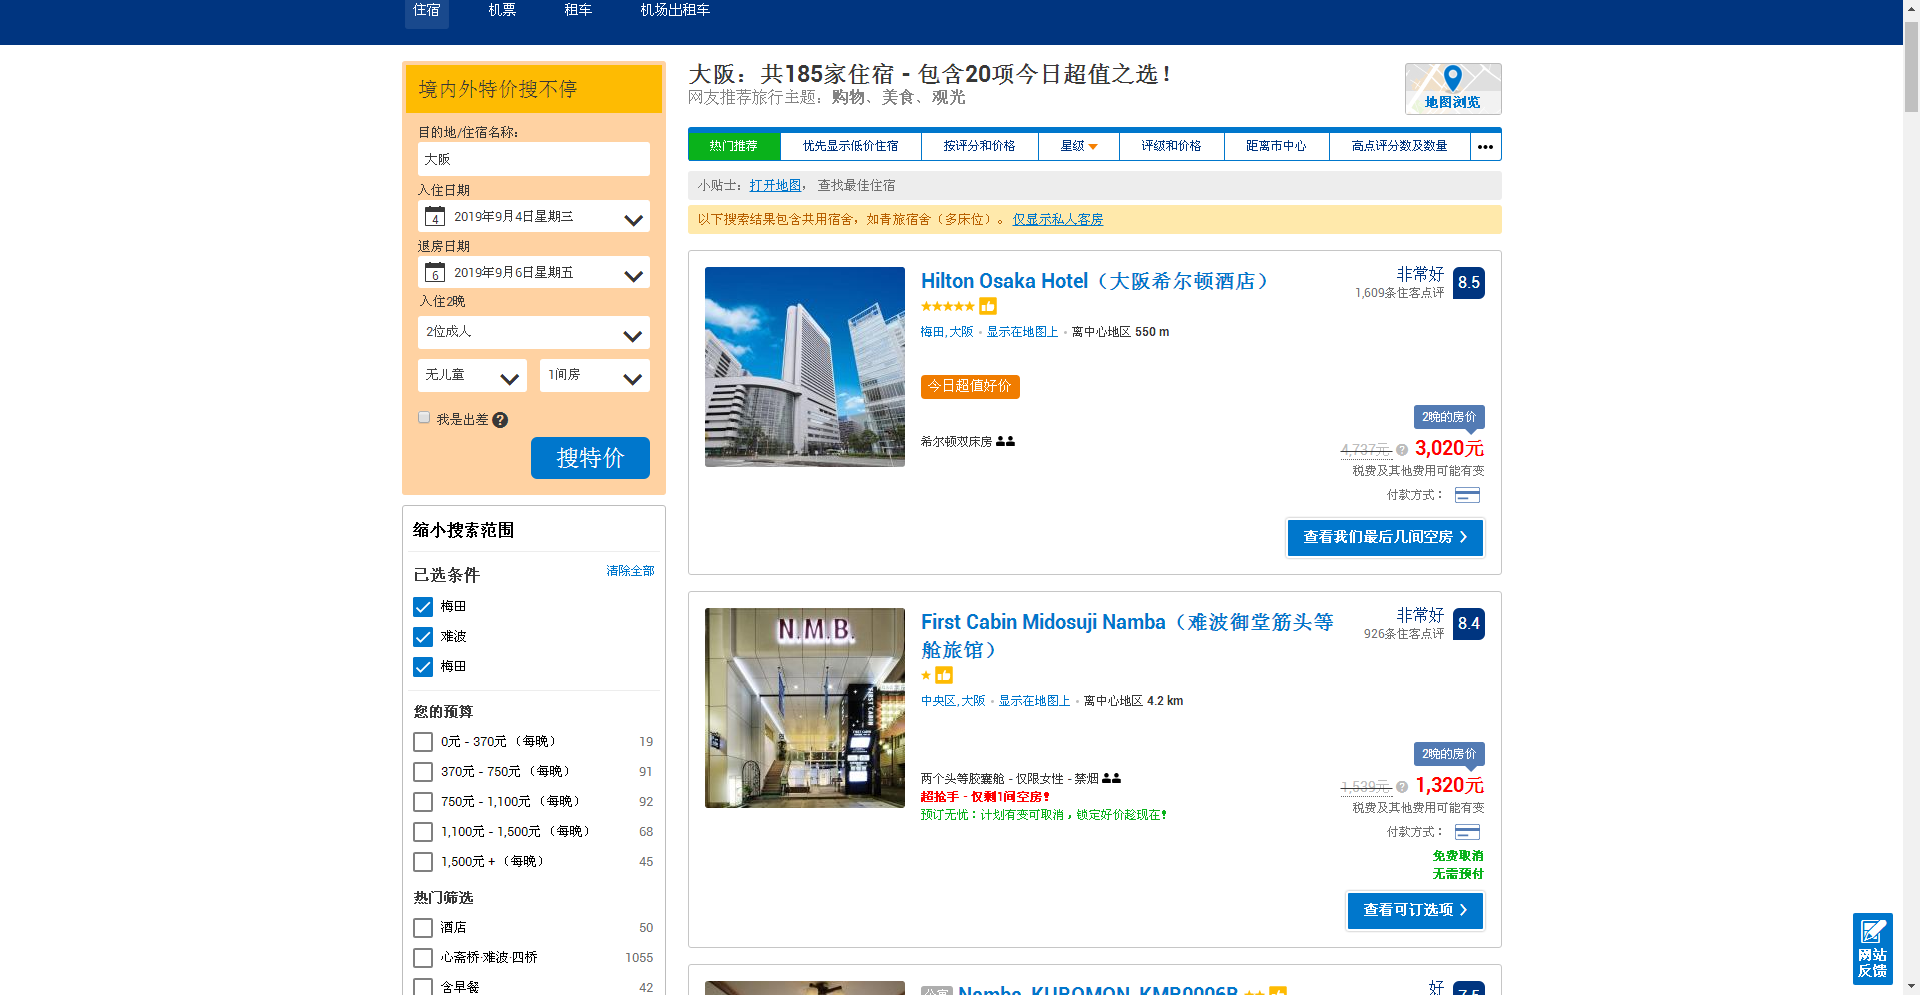
Task: Click Hilton's 显示在地图上 link
Action: pyautogui.click(x=1022, y=332)
